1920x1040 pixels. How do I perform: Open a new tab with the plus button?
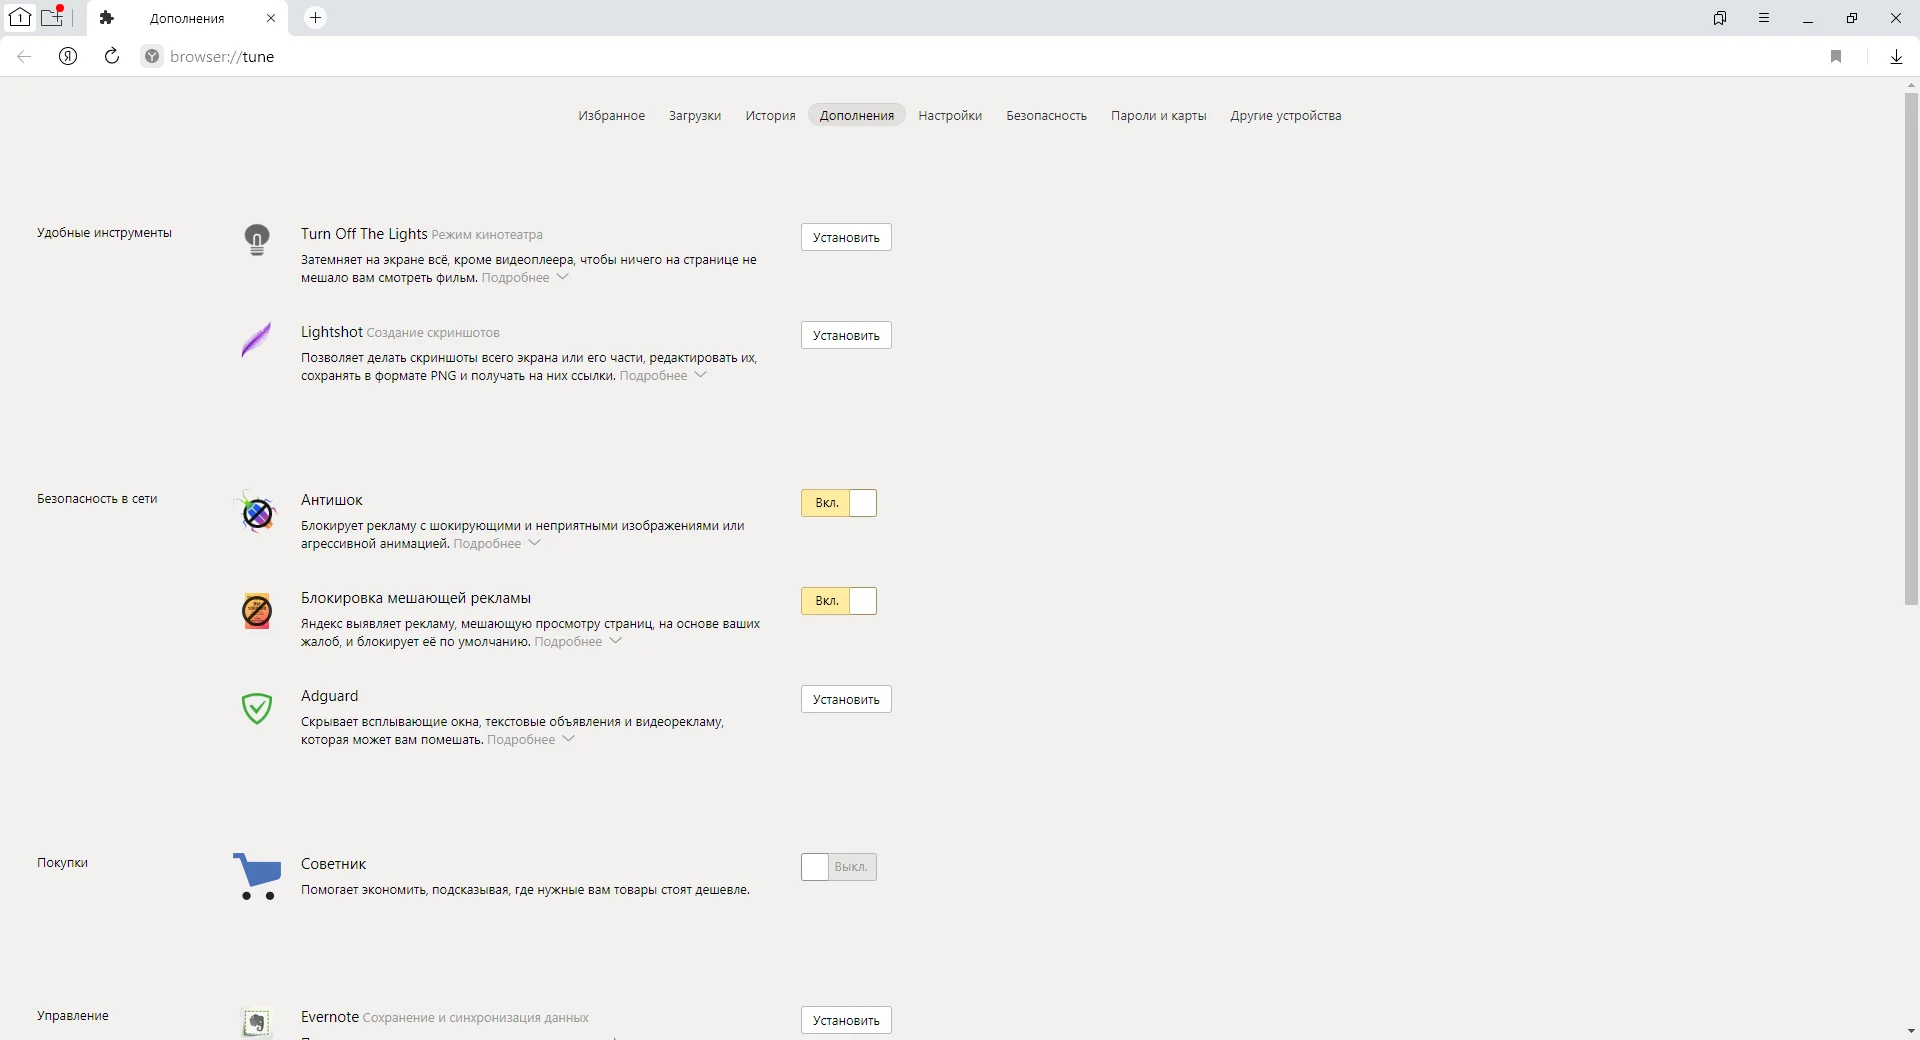point(315,17)
